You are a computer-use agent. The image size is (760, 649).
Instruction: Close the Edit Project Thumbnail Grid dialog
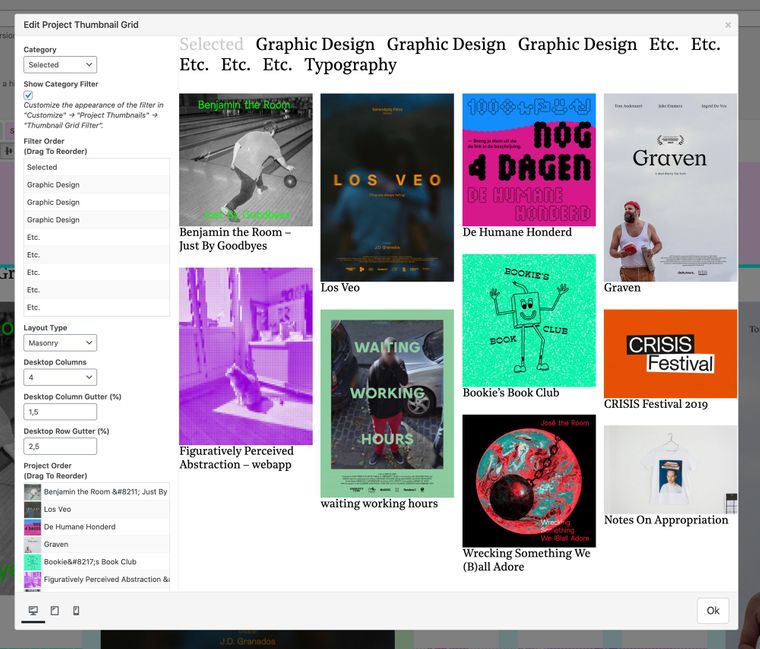click(728, 25)
